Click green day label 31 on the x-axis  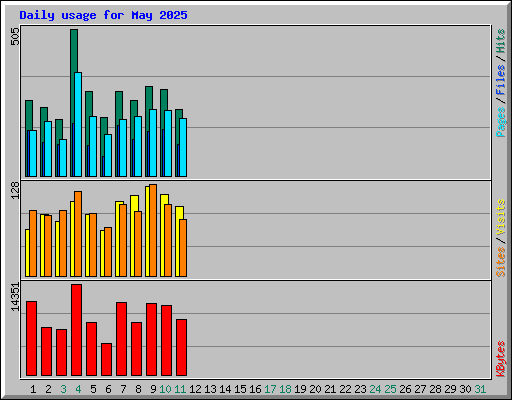click(x=480, y=389)
